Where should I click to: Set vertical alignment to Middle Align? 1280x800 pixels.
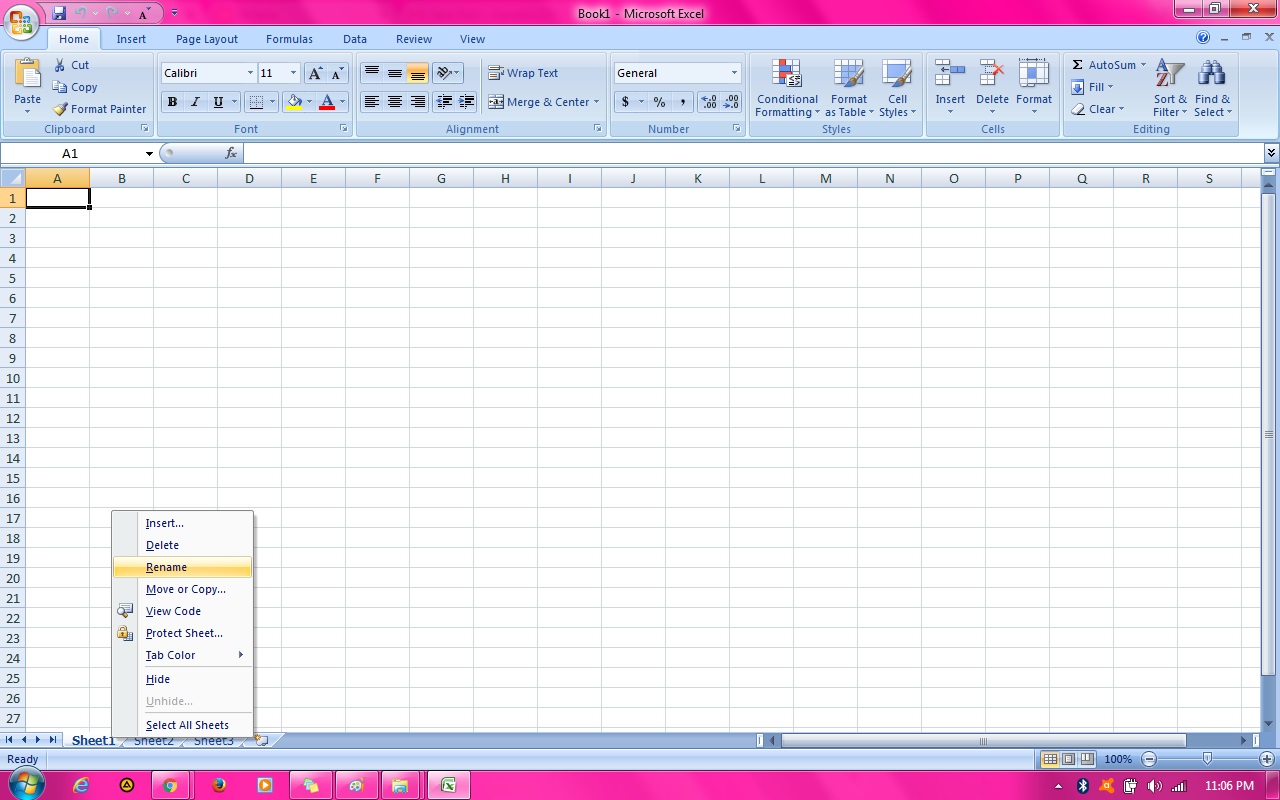coord(395,73)
